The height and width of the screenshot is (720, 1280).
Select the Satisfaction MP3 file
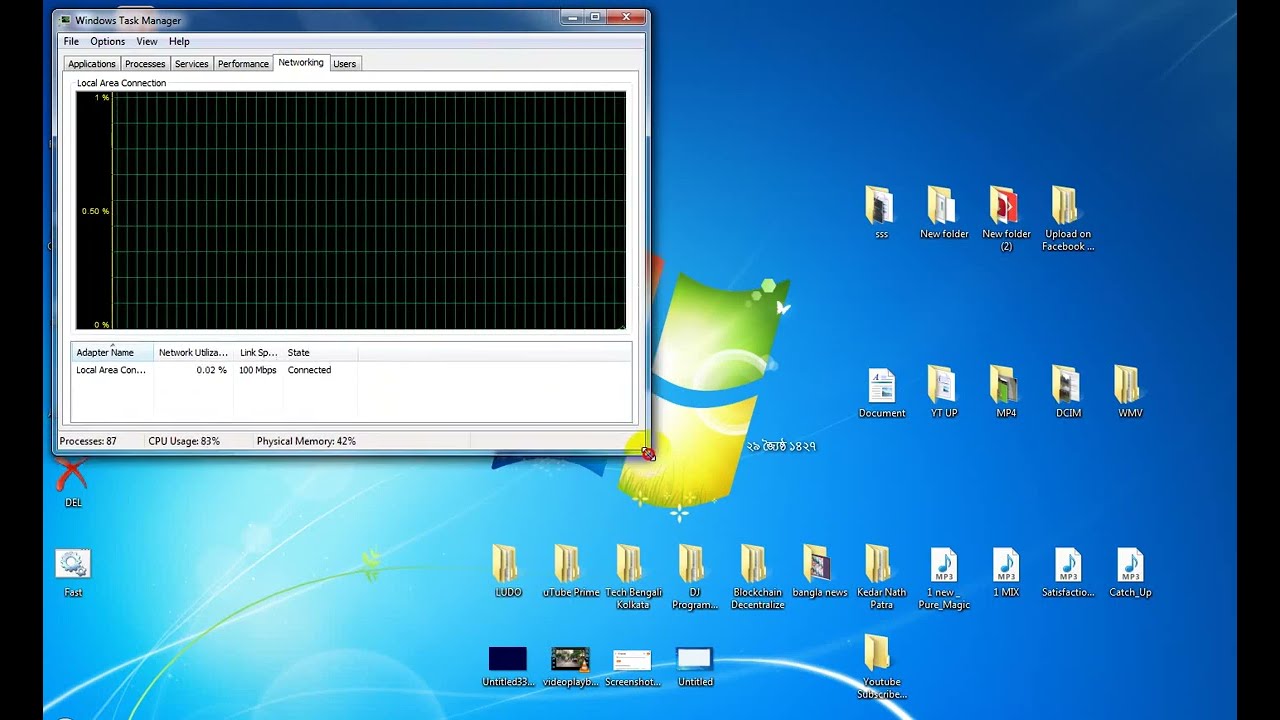tap(1068, 571)
